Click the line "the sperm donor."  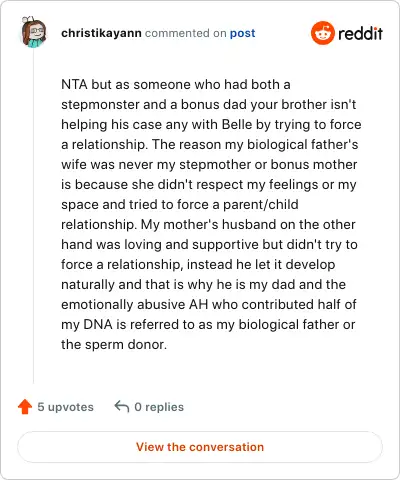114,344
